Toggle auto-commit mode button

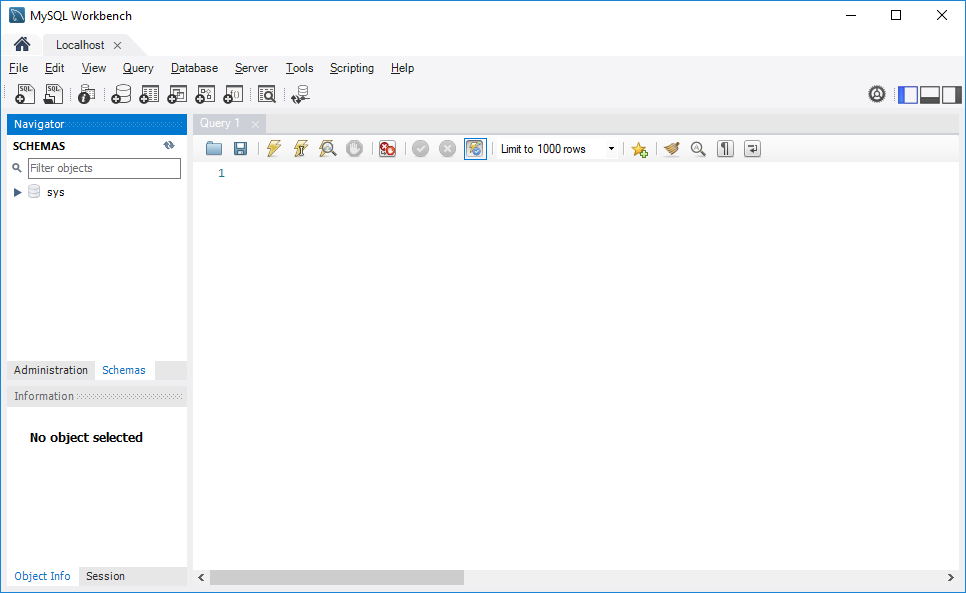click(475, 148)
